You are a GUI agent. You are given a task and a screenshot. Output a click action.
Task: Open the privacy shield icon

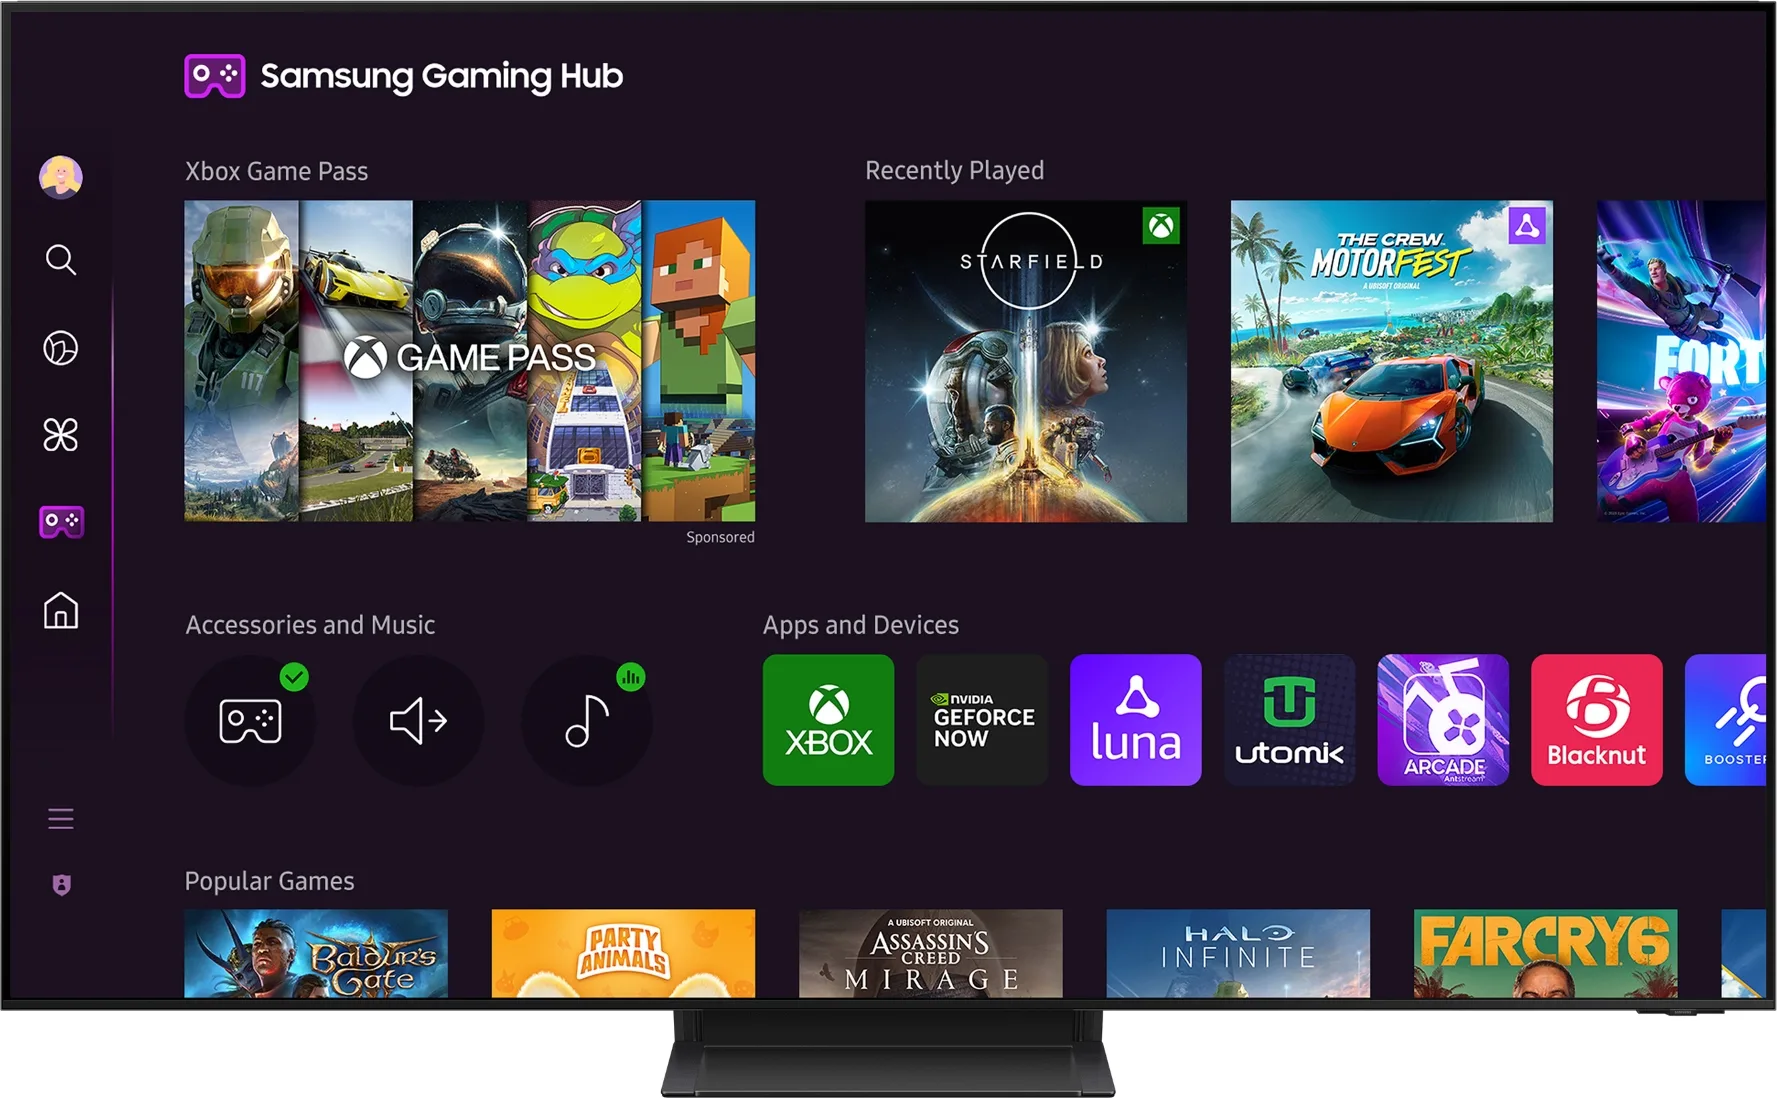click(x=61, y=885)
